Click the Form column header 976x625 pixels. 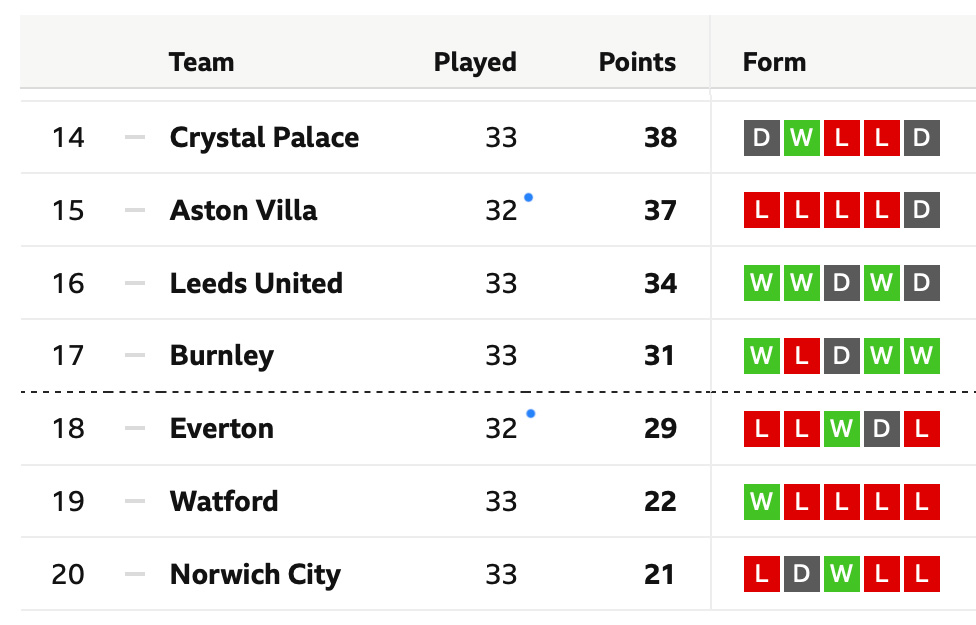774,62
